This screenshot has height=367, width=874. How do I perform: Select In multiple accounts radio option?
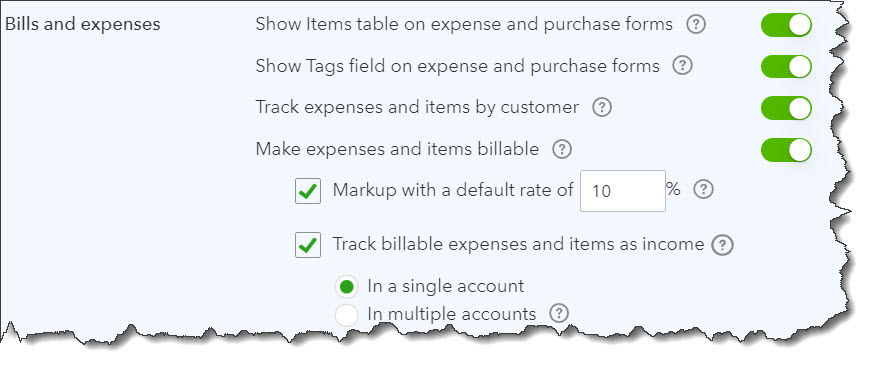click(346, 315)
